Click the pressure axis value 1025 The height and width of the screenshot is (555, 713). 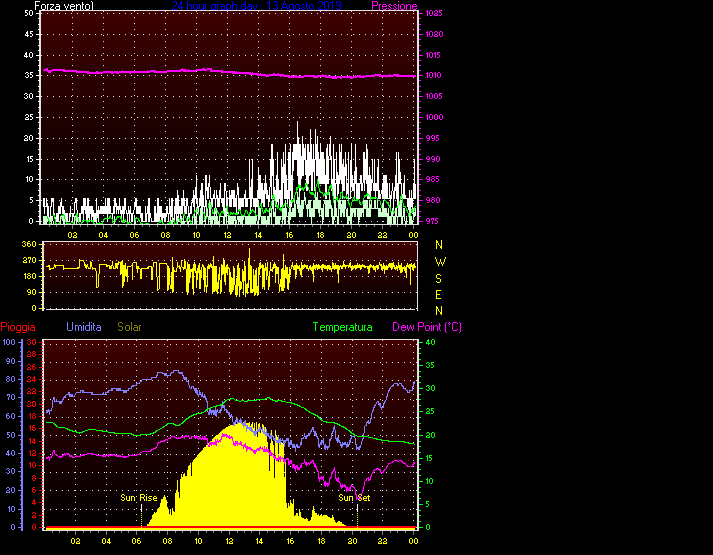434,13
